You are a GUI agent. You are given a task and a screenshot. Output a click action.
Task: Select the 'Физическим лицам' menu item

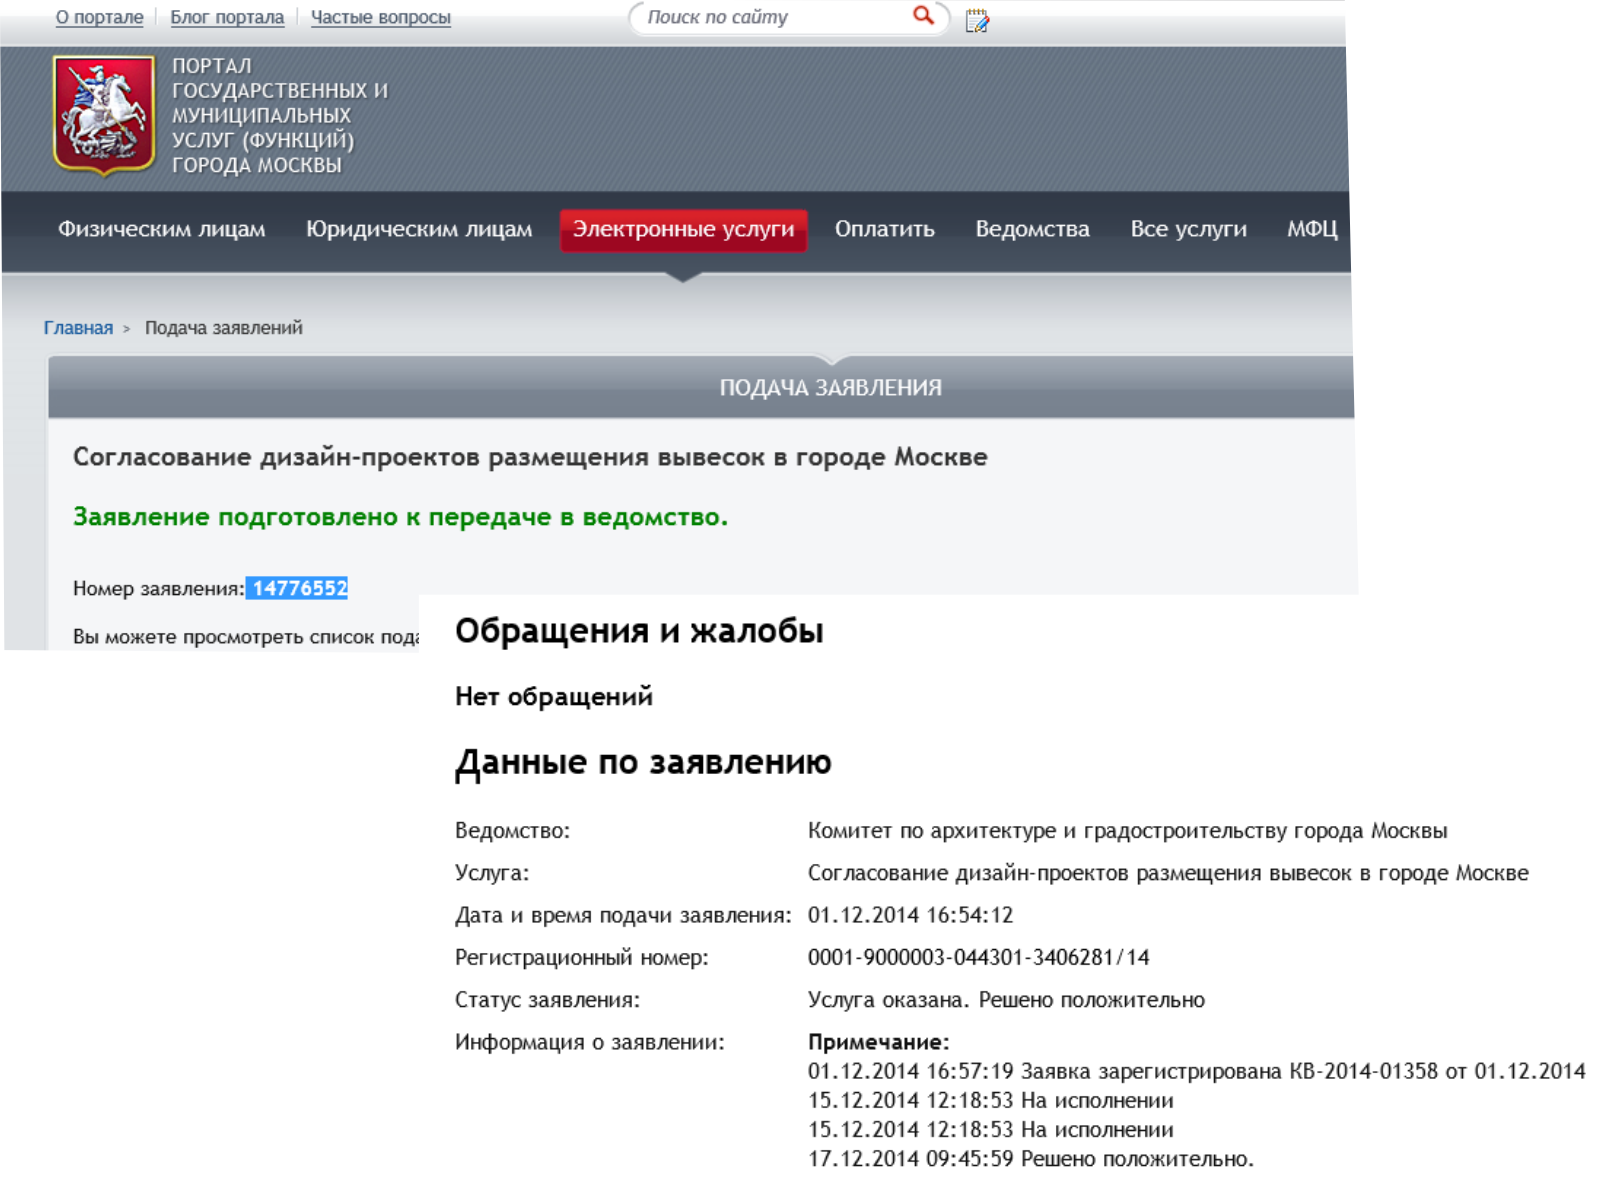[162, 229]
